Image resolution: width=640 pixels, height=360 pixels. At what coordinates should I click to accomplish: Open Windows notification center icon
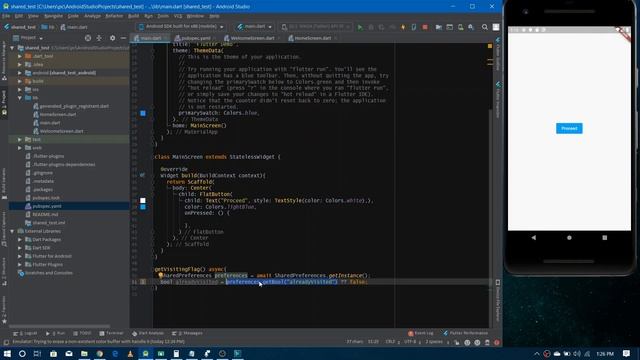[x=627, y=353]
